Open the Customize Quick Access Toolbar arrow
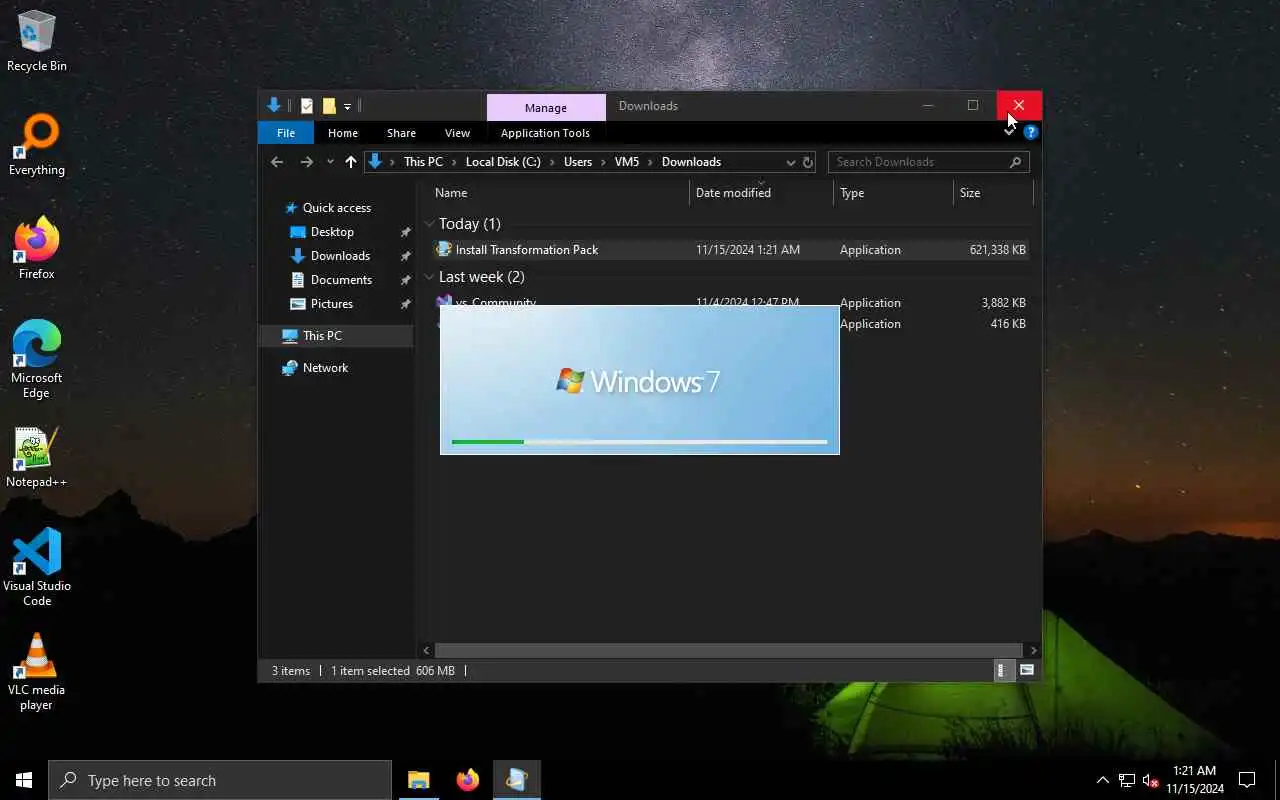Viewport: 1280px width, 800px height. coord(348,106)
